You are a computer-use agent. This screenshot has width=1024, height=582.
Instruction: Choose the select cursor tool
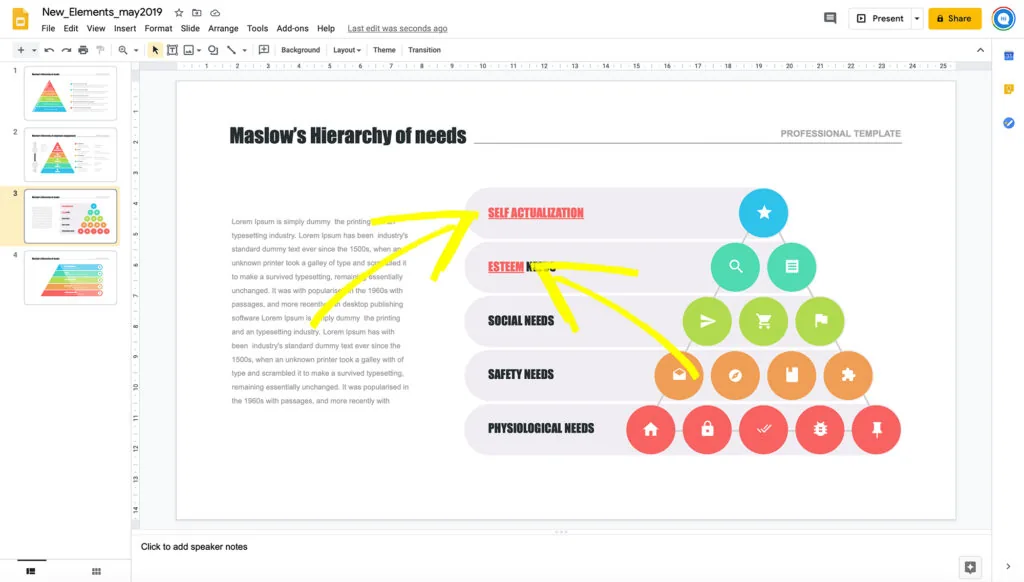[155, 50]
